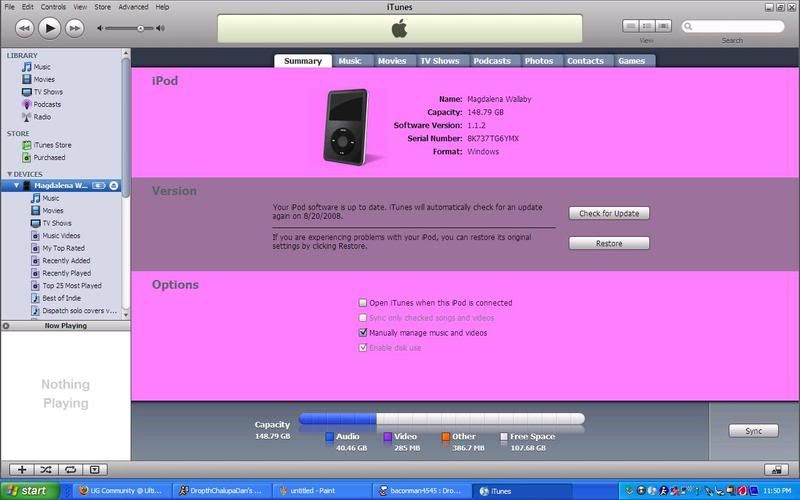Click the max-volume speaker icon
Viewport: 800px width, 500px height.
click(x=160, y=29)
